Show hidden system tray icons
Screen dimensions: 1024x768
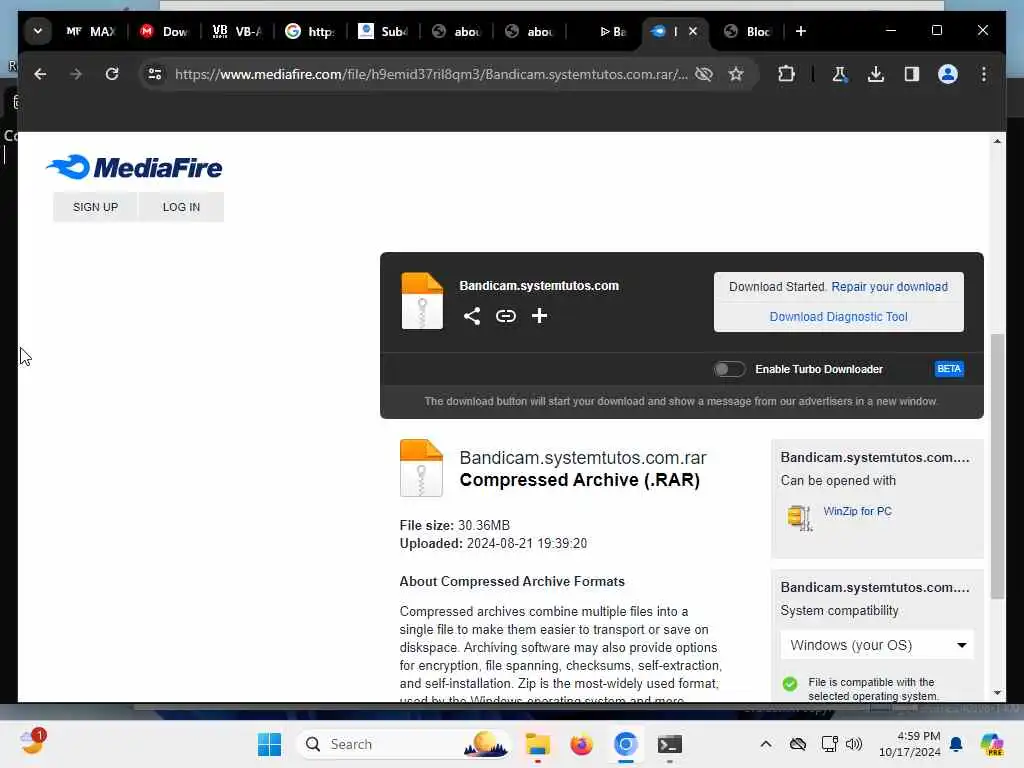click(766, 744)
